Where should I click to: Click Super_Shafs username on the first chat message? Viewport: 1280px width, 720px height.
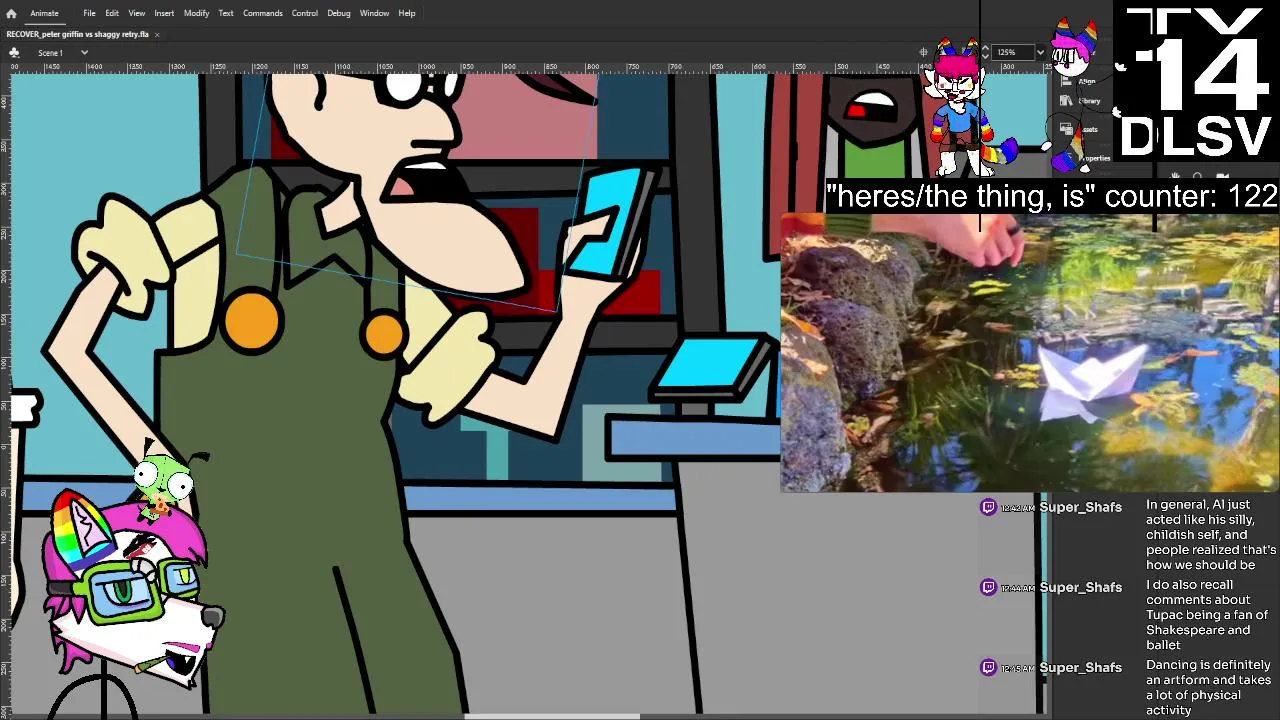(1080, 507)
